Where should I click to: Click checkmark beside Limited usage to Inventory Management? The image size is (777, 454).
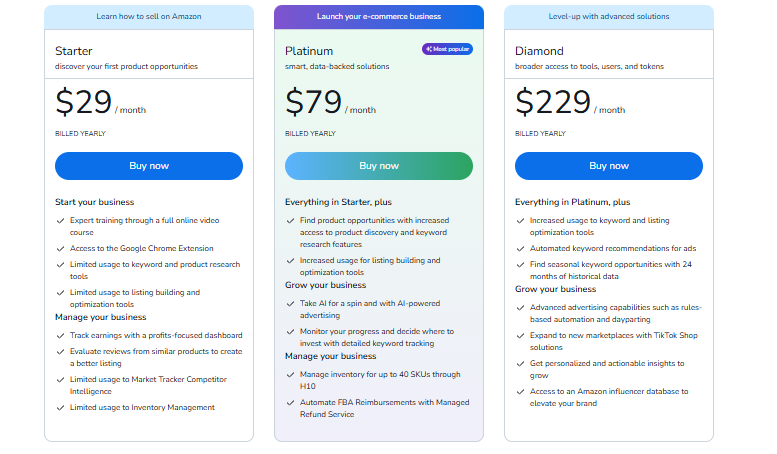pos(60,408)
